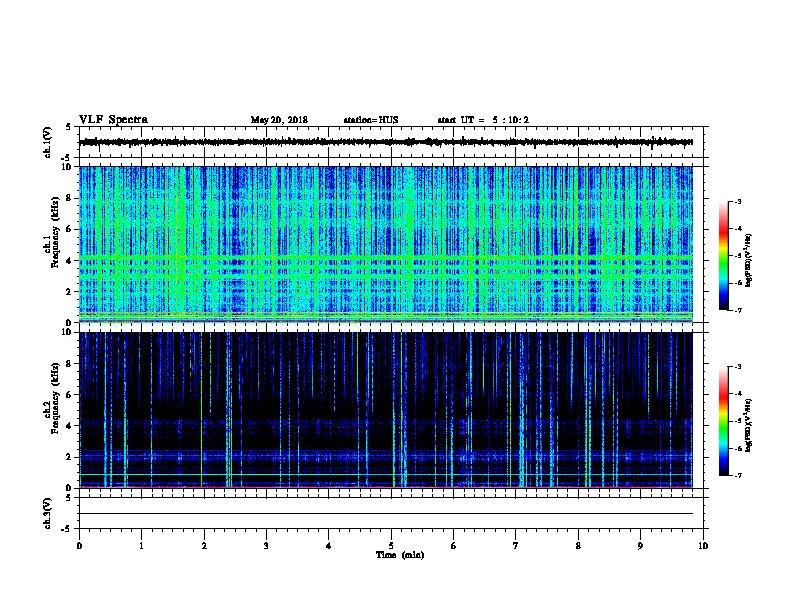
Task: Click the "ch.3(V)" axis label
Action: point(47,513)
